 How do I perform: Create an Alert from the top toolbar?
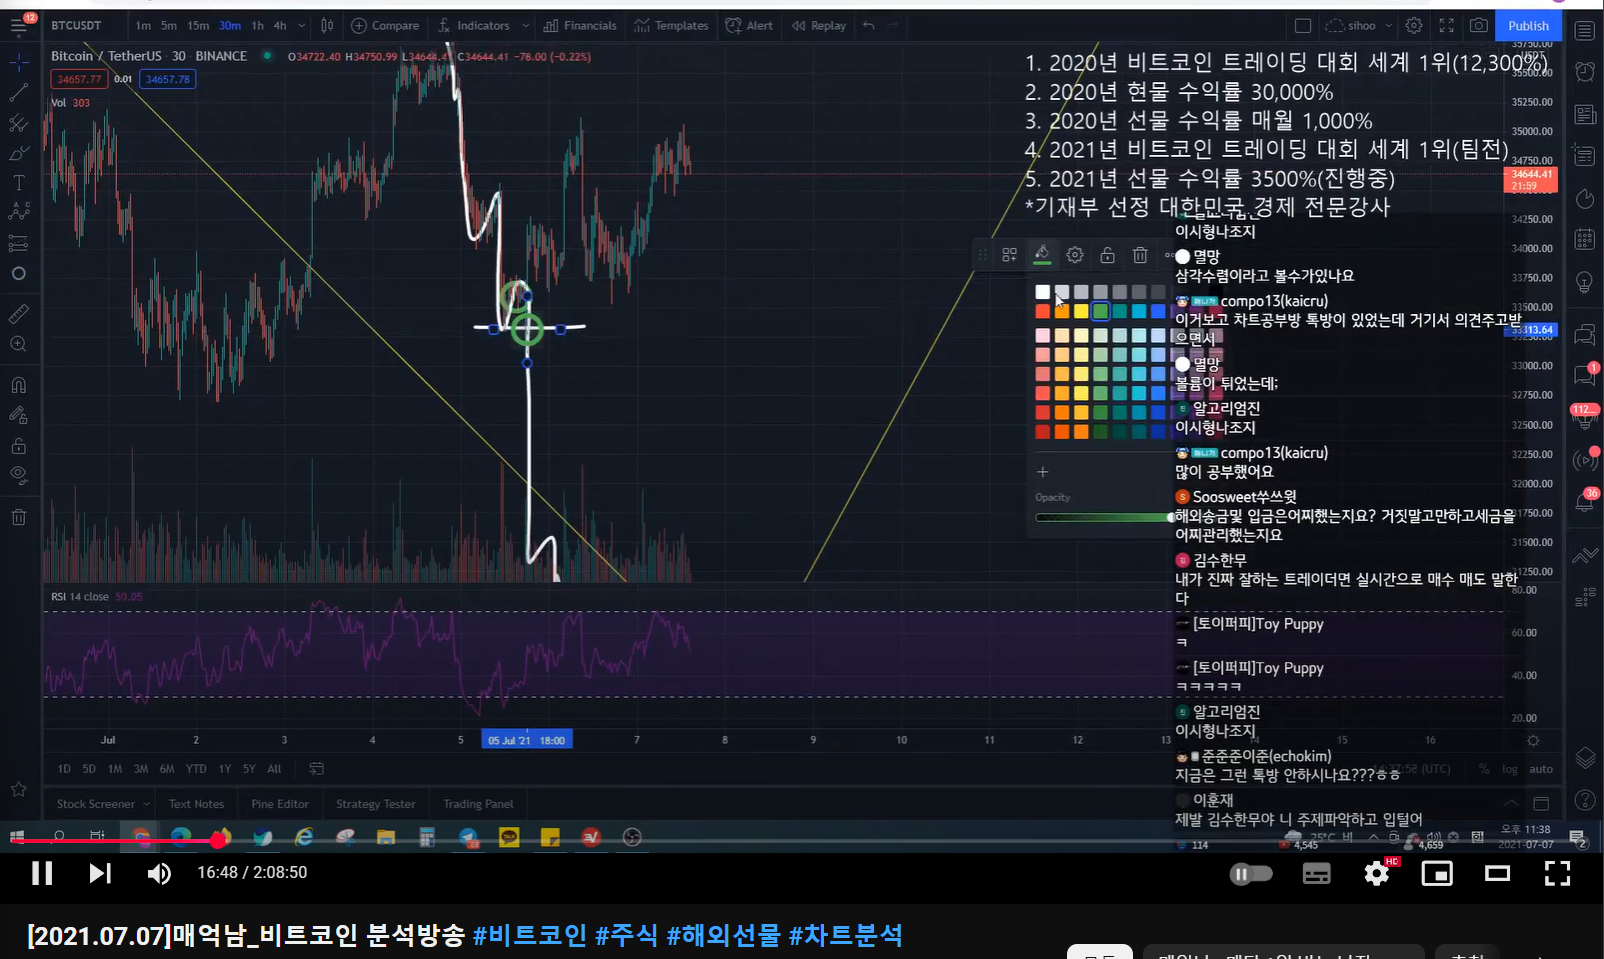coord(749,25)
